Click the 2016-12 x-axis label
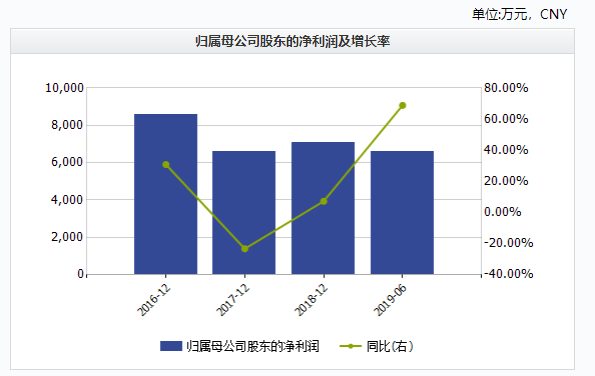This screenshot has width=595, height=376. pyautogui.click(x=154, y=300)
